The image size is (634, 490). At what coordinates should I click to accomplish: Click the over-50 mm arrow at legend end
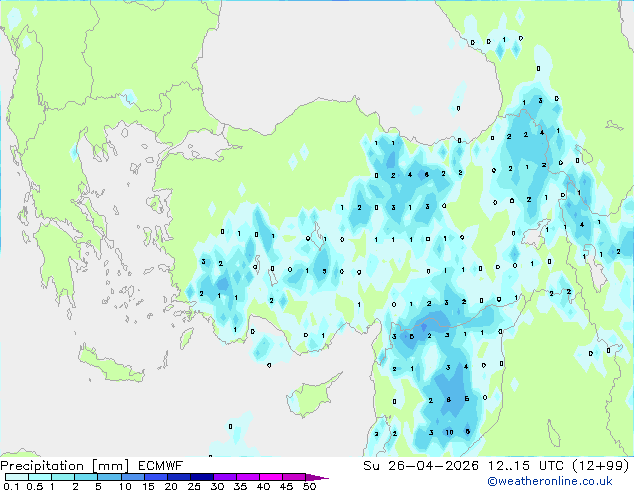coord(317,477)
